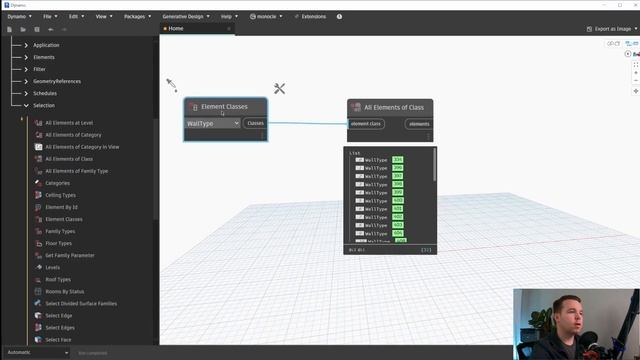Click the library All Elements of Class icon
The width and height of the screenshot is (640, 360).
(38, 159)
